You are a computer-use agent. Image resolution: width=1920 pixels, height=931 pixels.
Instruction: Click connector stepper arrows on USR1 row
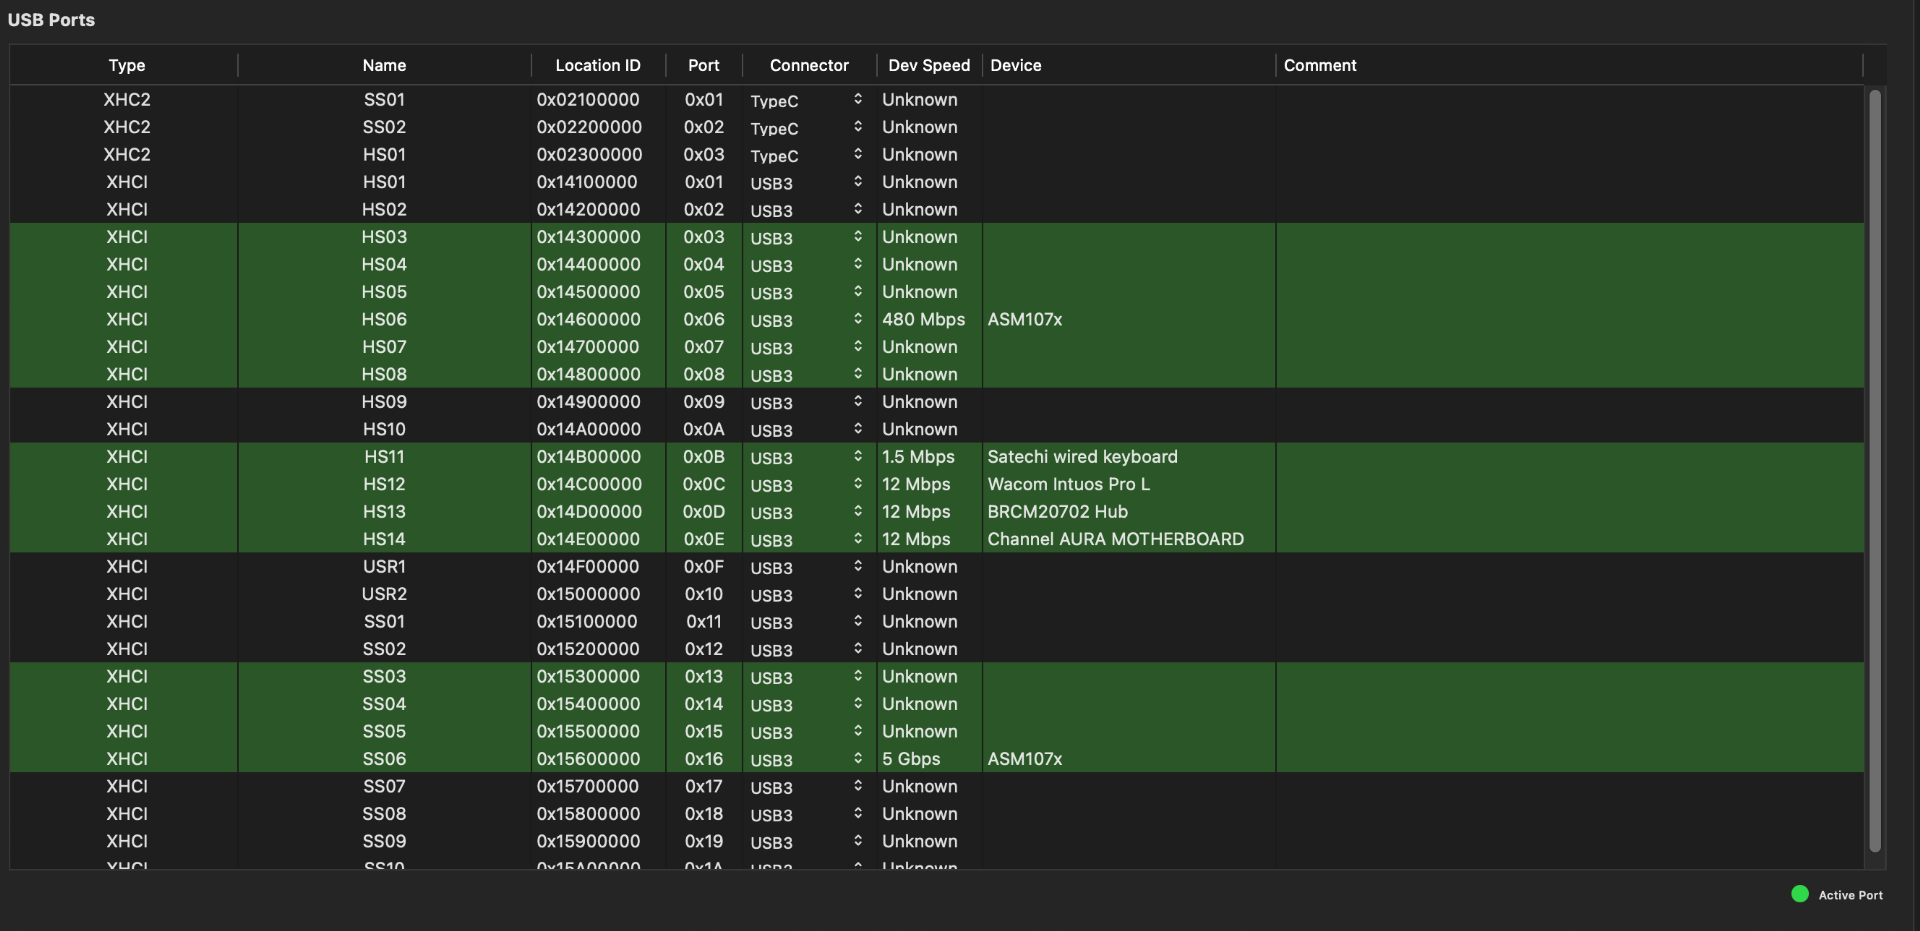pyautogui.click(x=857, y=567)
